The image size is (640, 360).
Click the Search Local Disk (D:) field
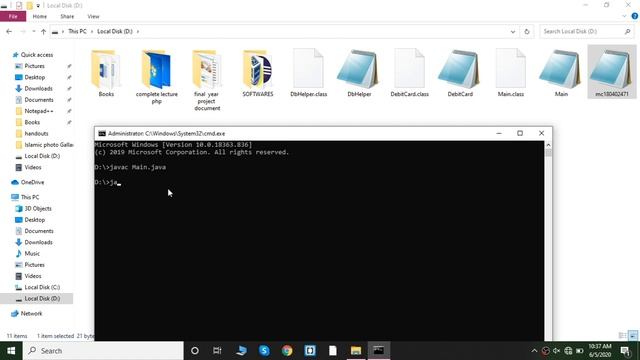[586, 31]
